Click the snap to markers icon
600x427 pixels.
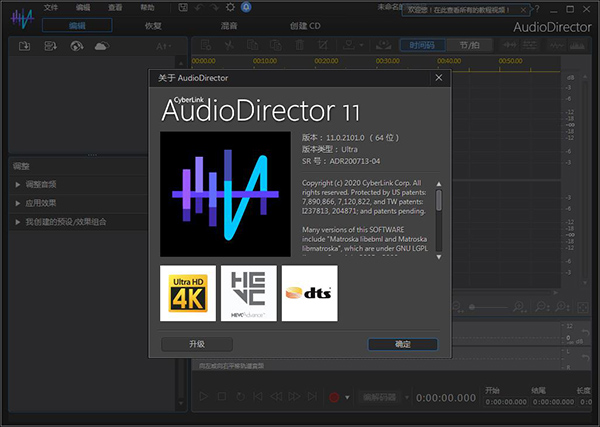pos(510,45)
